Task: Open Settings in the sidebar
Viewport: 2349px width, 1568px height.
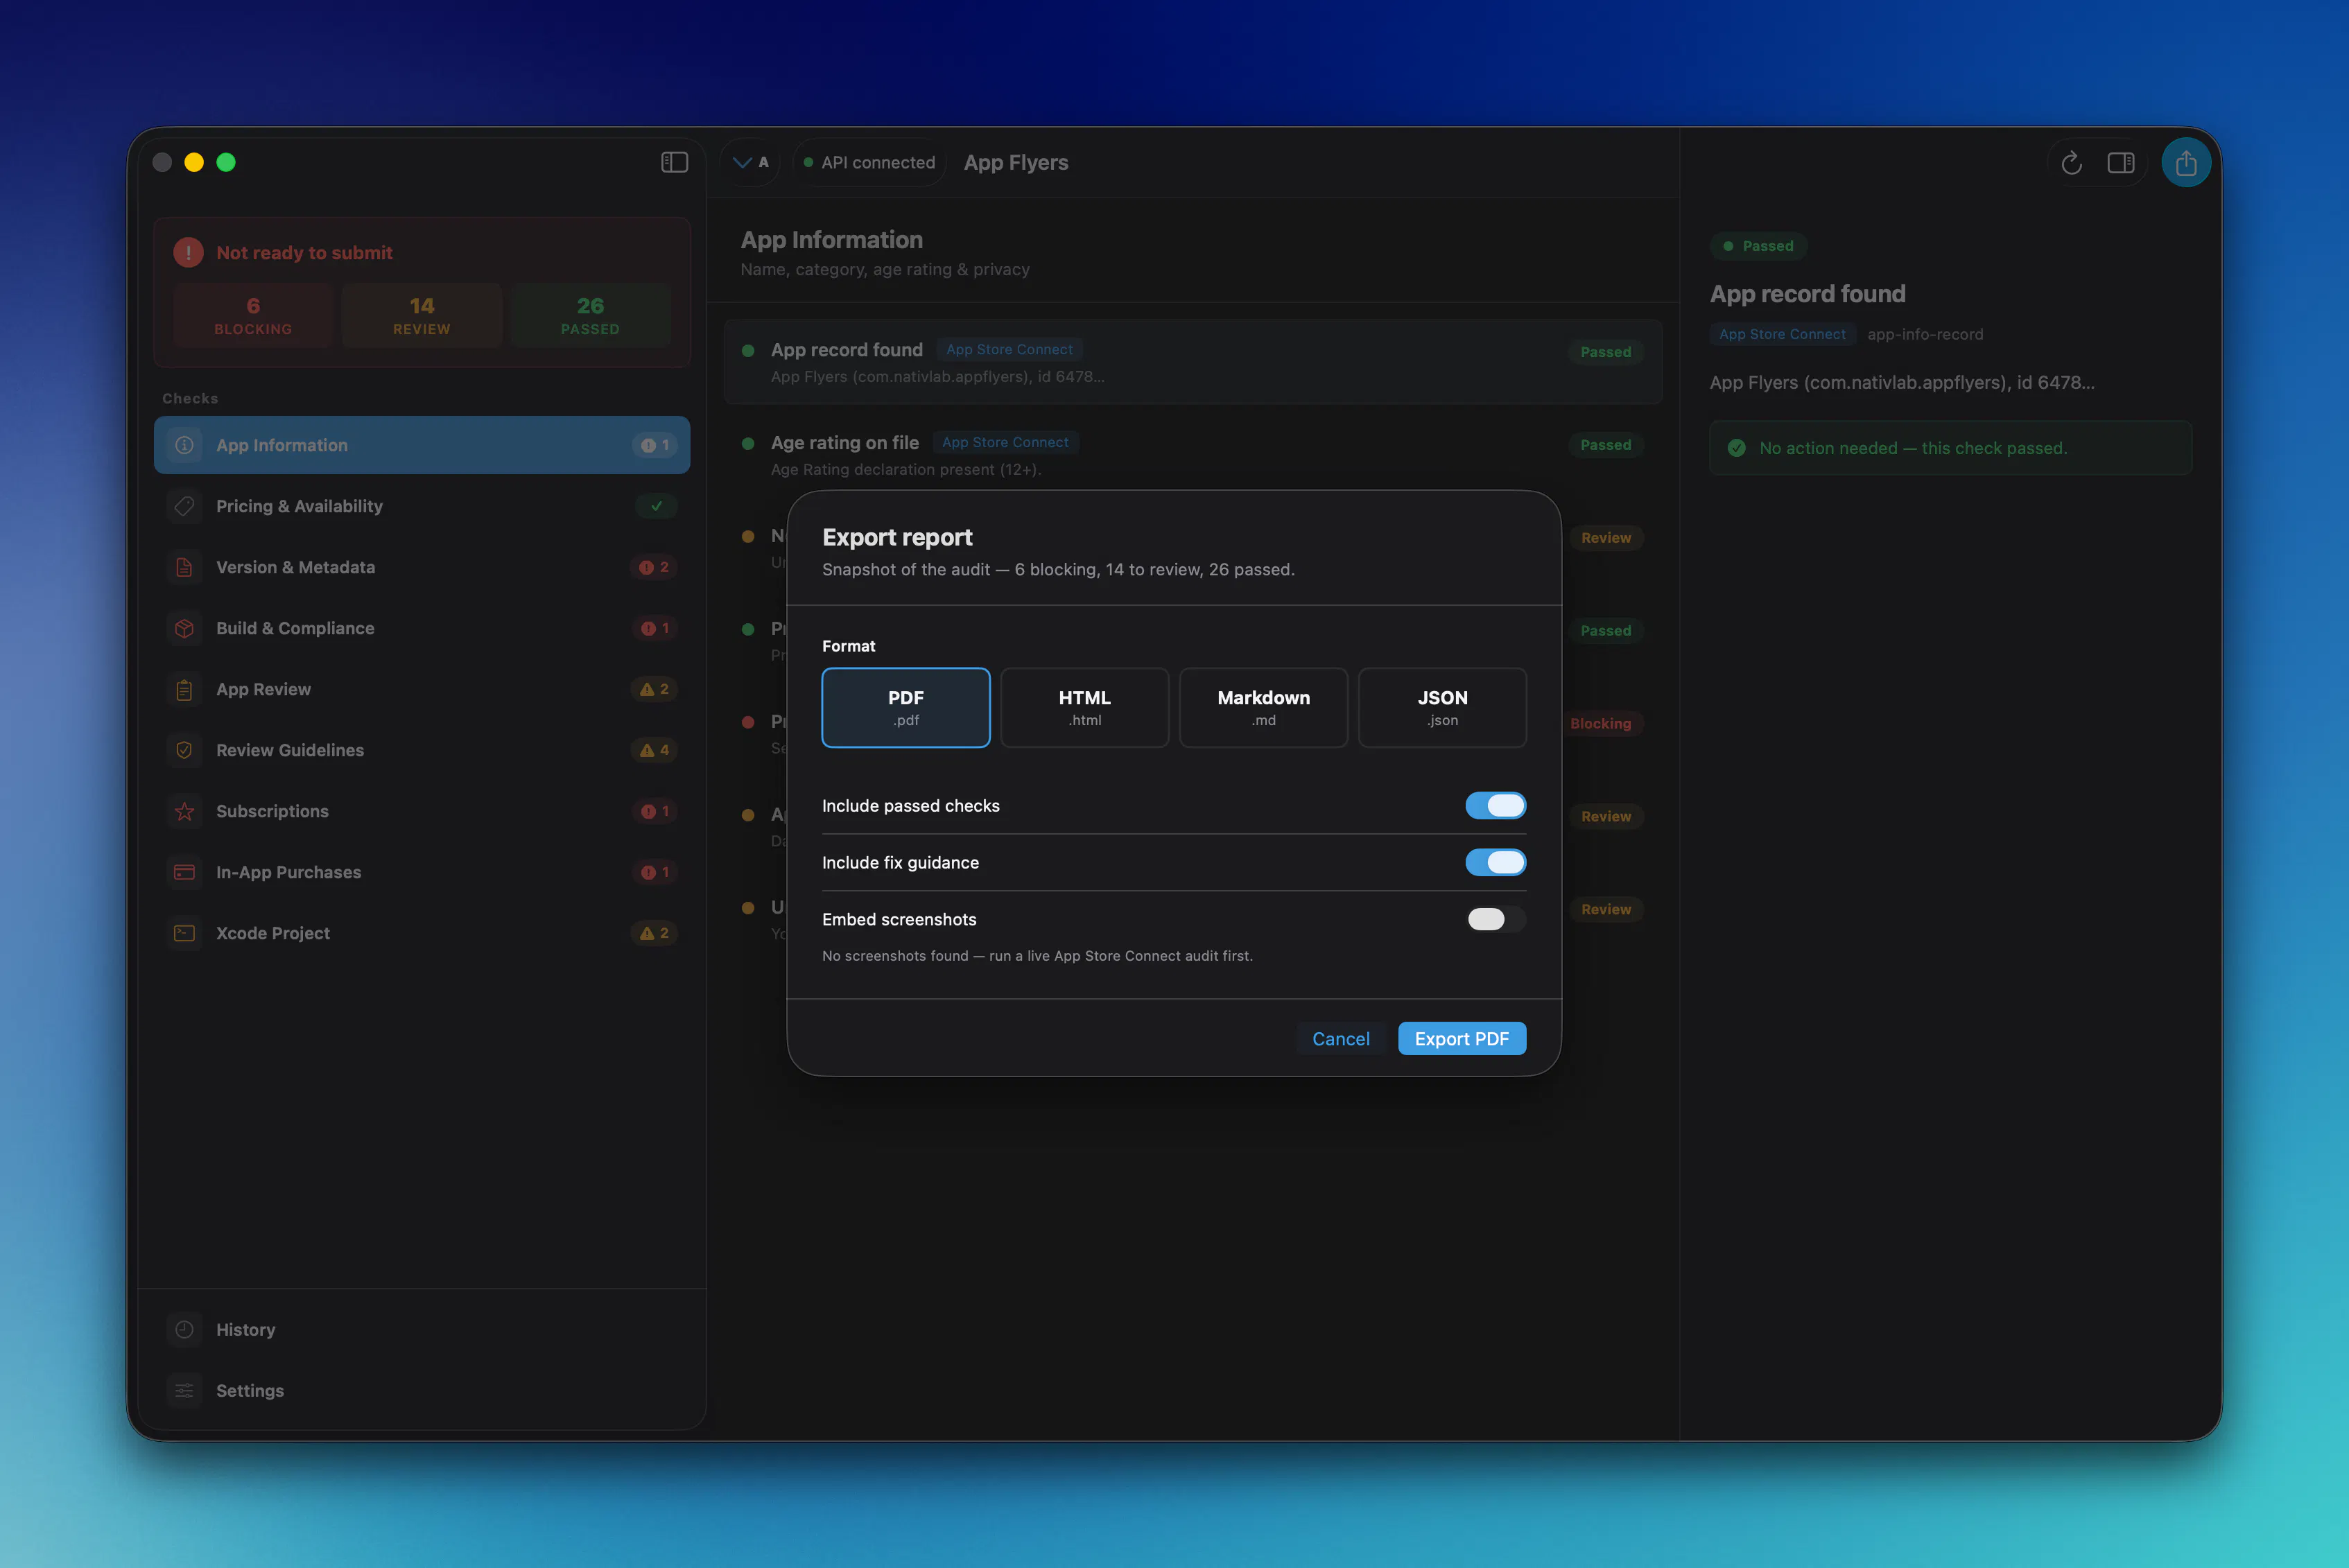Action: pos(422,1390)
